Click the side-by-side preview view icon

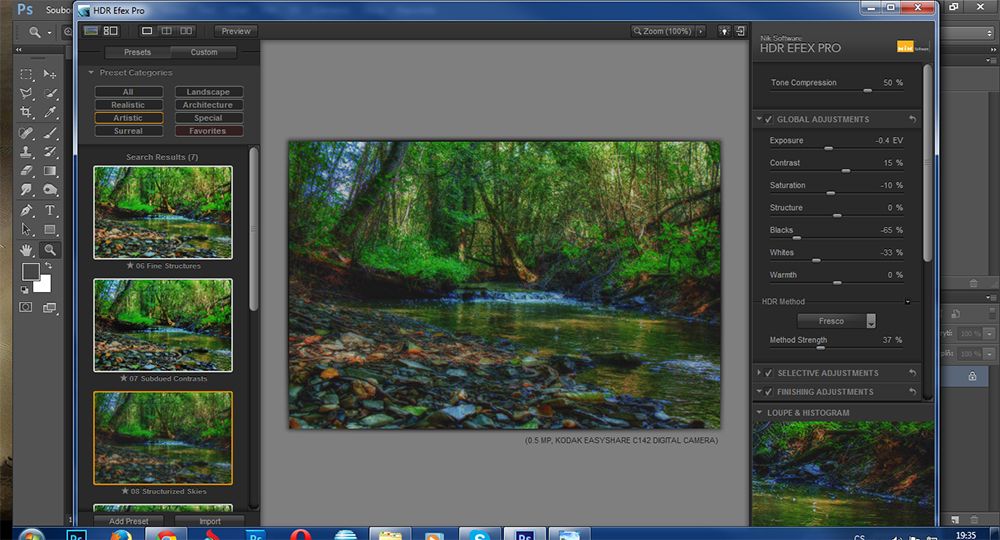click(x=187, y=31)
